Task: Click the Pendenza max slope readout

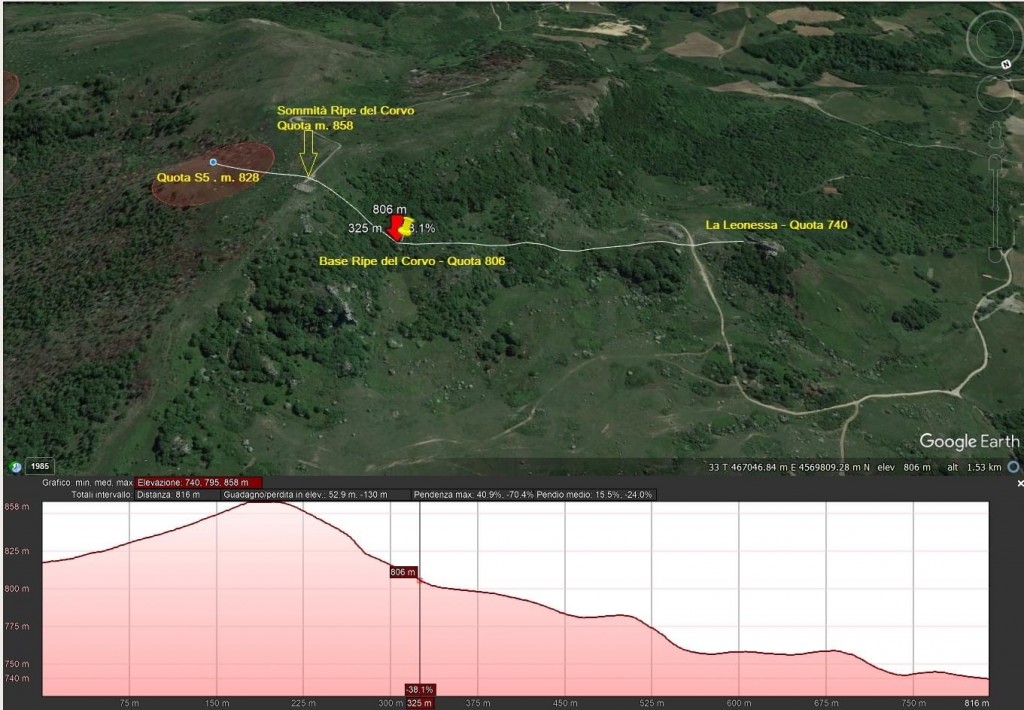Action: [473, 494]
